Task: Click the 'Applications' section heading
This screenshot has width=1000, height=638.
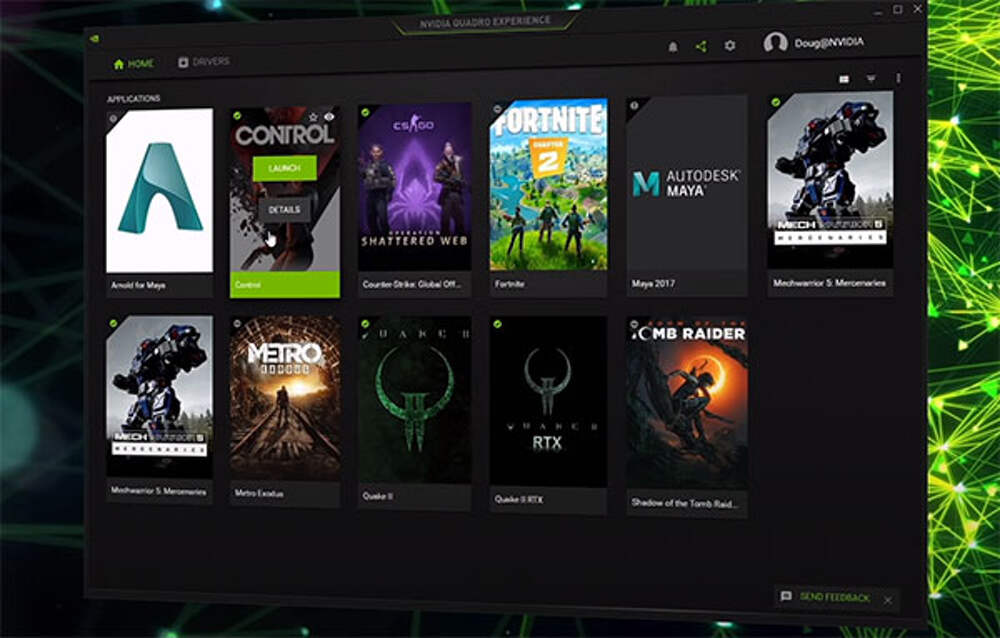Action: click(133, 99)
